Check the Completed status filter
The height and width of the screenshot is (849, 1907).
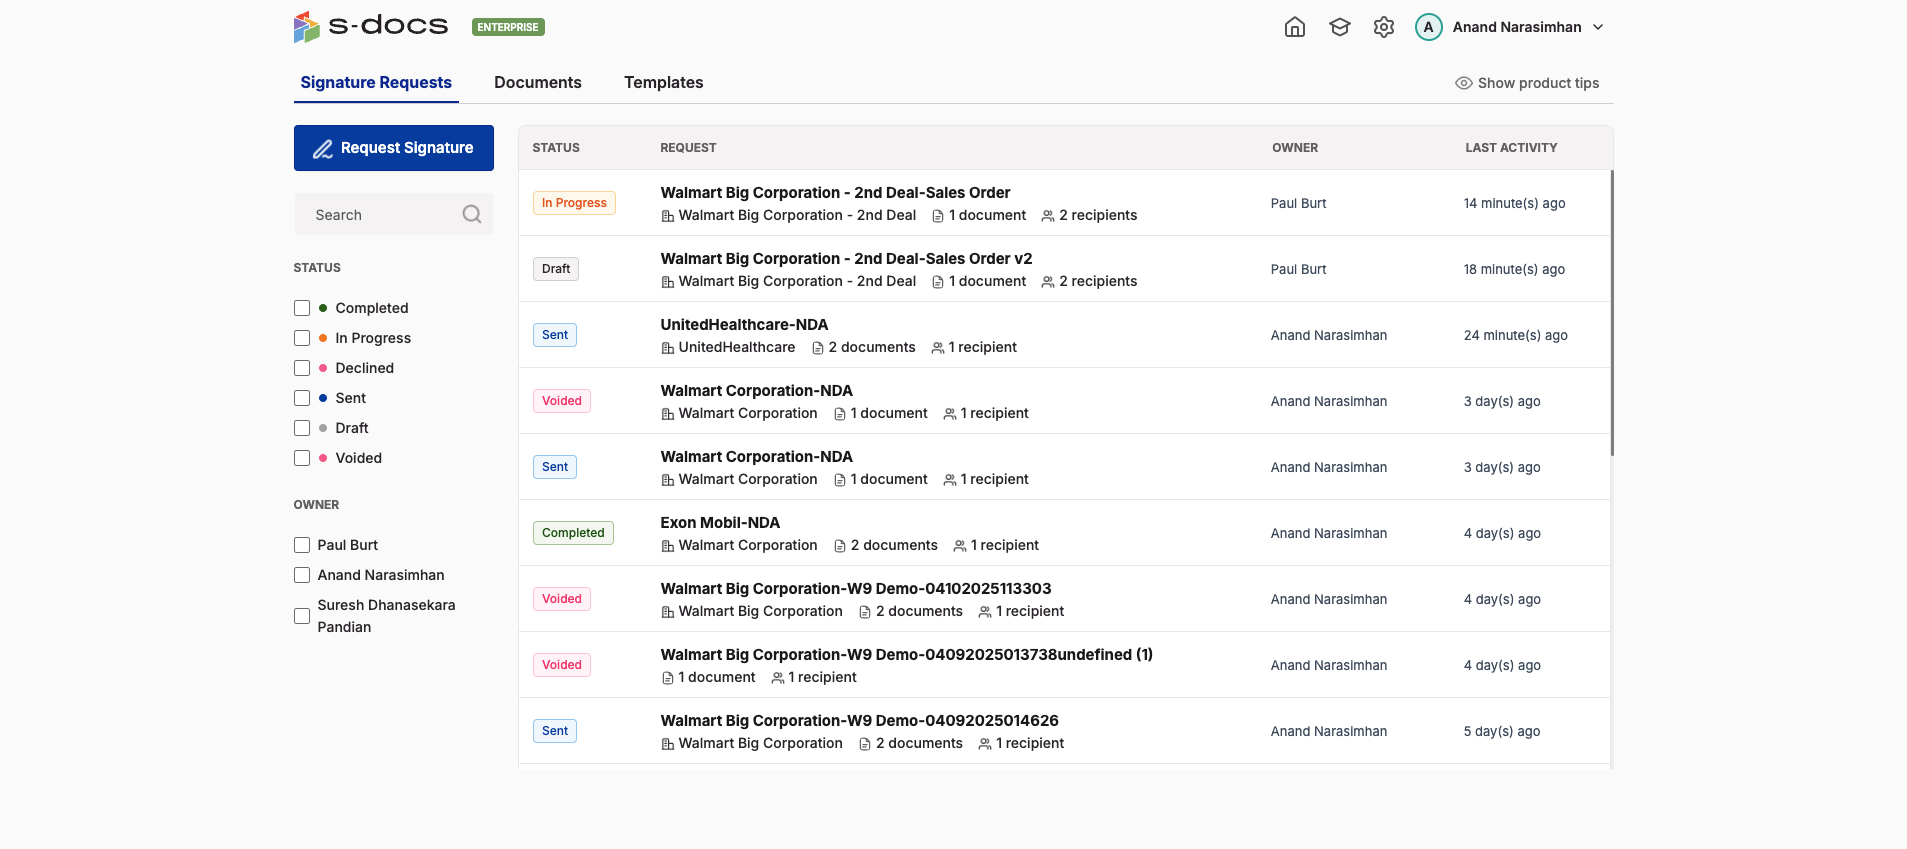(302, 308)
